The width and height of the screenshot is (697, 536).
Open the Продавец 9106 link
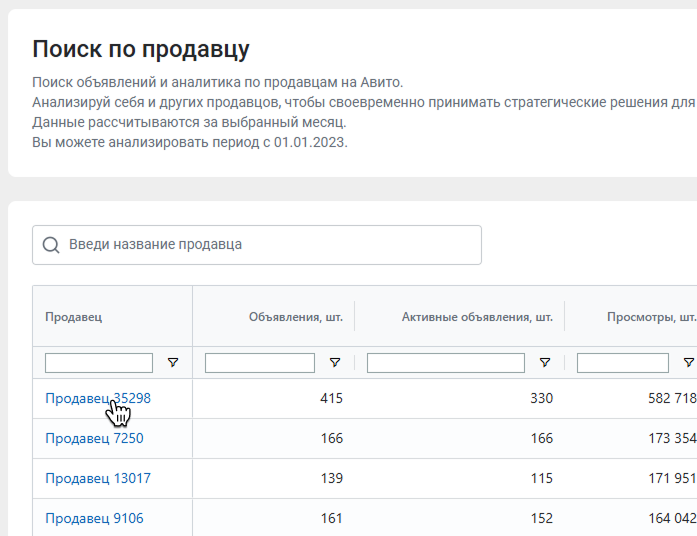[94, 518]
